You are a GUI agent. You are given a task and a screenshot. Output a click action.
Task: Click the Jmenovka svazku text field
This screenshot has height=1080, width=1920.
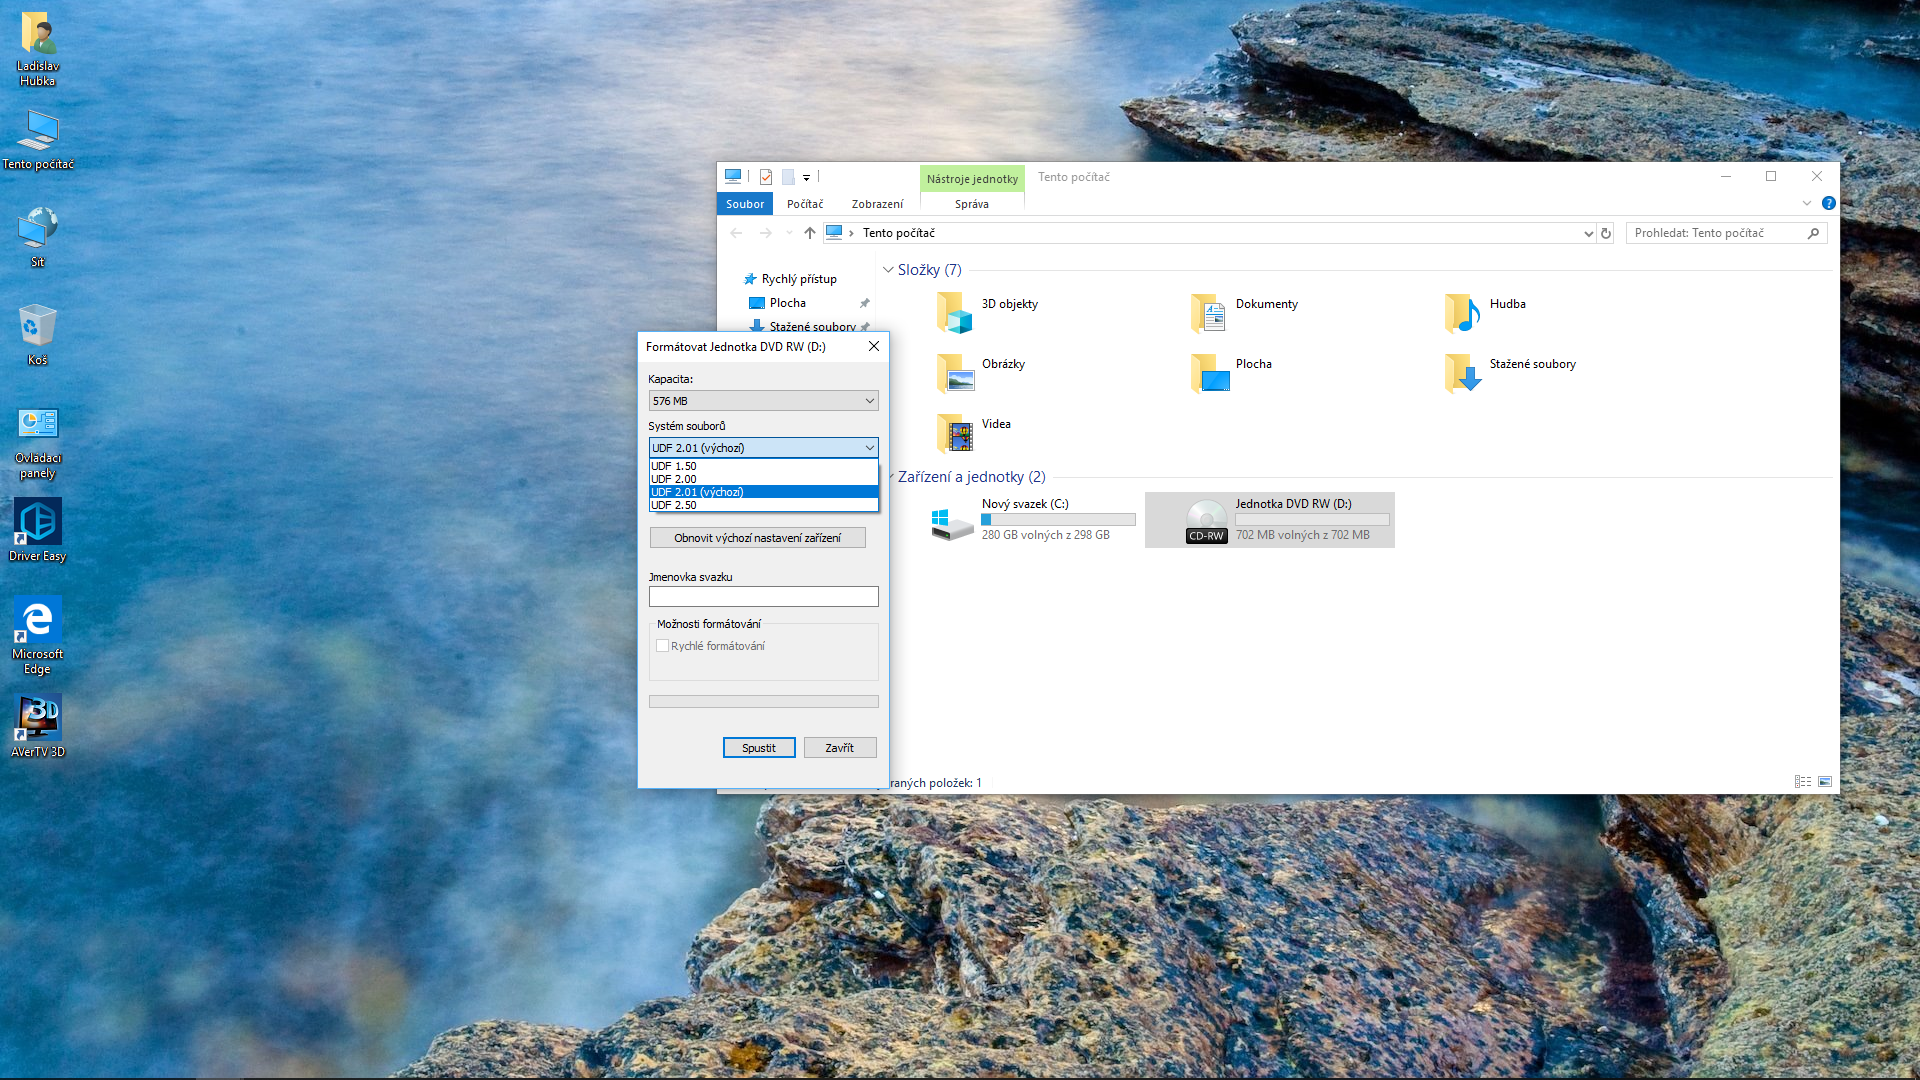(x=763, y=597)
